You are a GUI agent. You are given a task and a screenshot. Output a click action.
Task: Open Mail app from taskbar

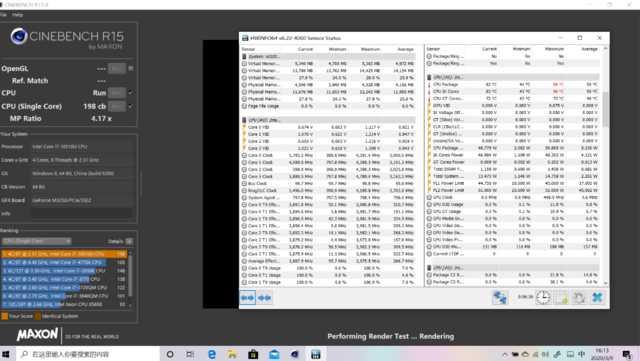coord(274,354)
